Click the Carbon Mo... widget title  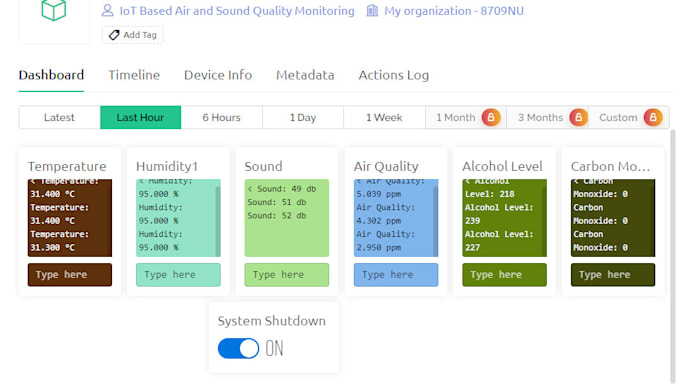[x=610, y=166]
